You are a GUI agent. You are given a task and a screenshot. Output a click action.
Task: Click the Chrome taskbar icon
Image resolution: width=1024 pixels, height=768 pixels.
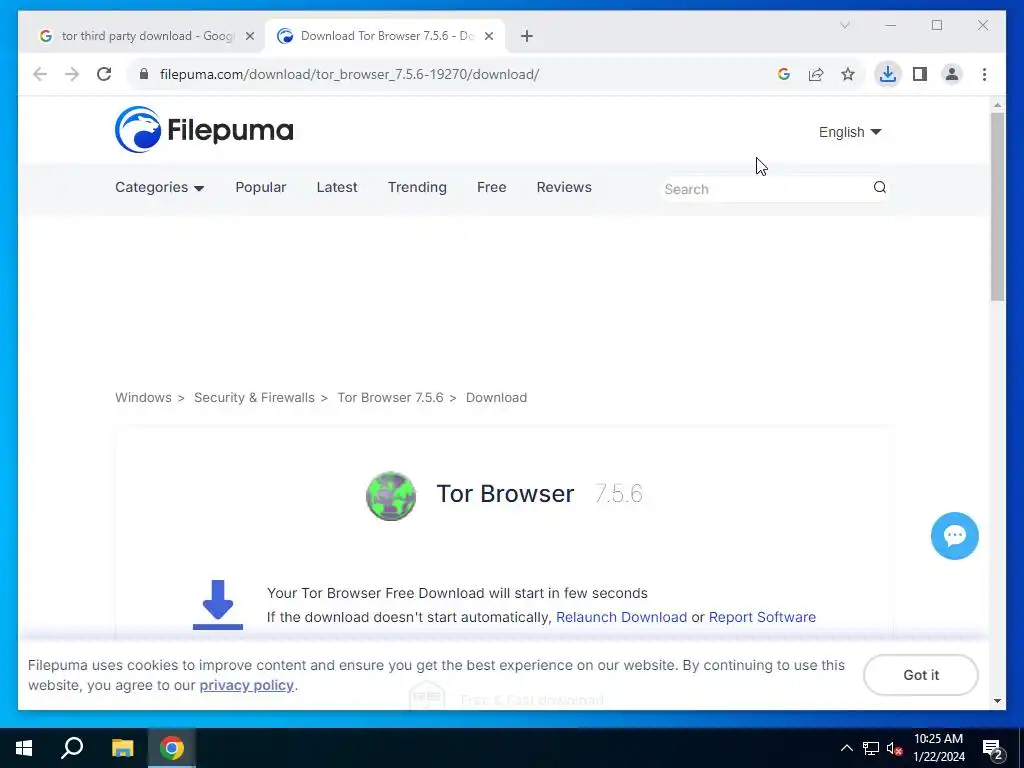[172, 748]
